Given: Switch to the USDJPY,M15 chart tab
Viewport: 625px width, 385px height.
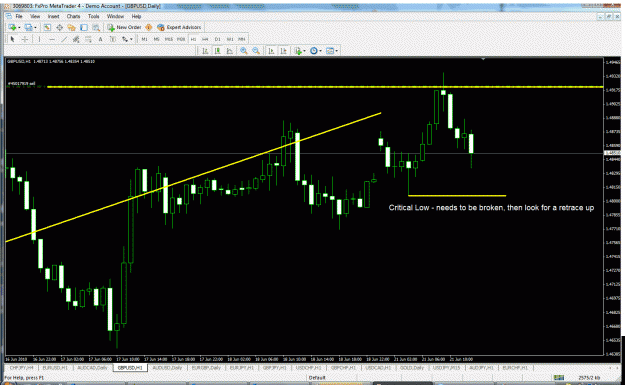Looking at the screenshot, I should [x=446, y=368].
